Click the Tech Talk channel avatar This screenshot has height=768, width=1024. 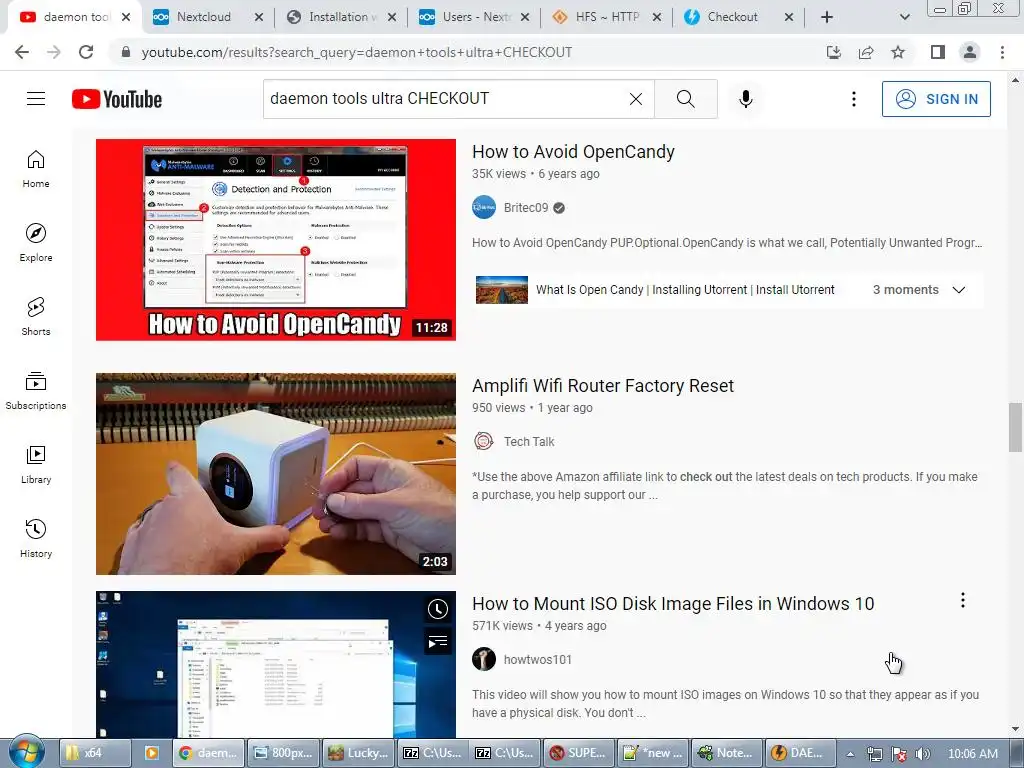(x=484, y=441)
